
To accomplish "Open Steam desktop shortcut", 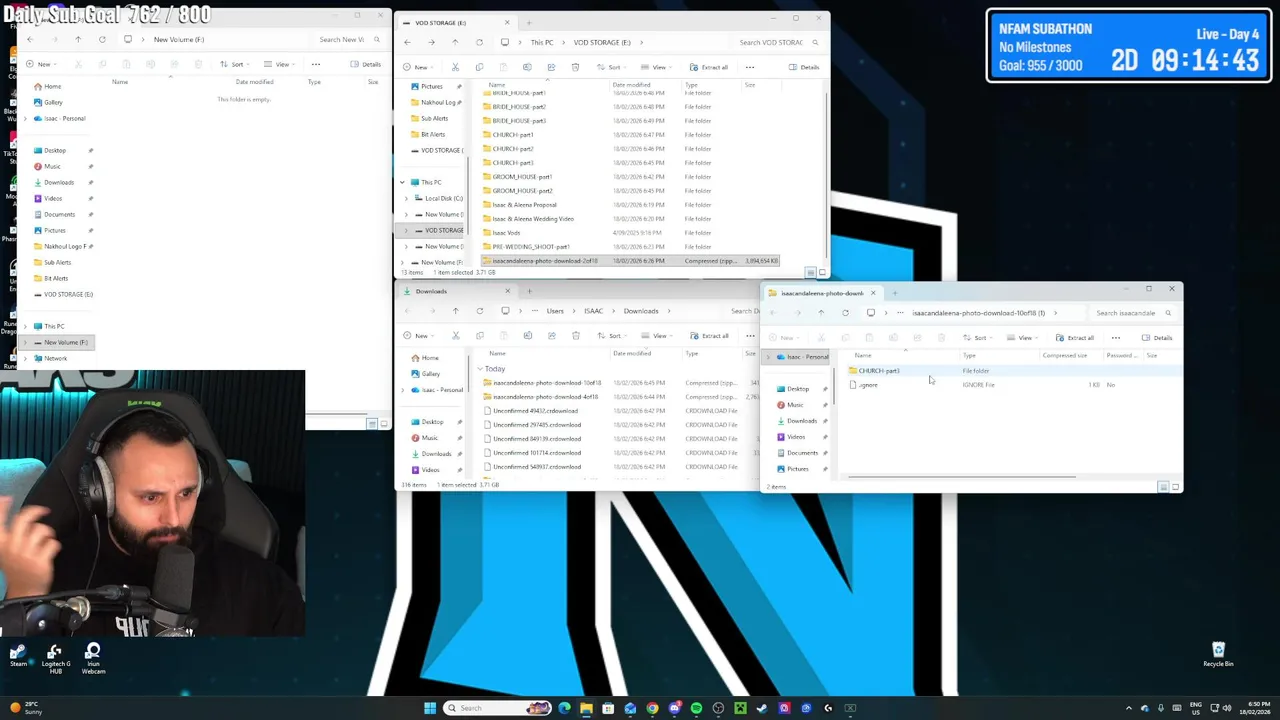I will (18, 656).
